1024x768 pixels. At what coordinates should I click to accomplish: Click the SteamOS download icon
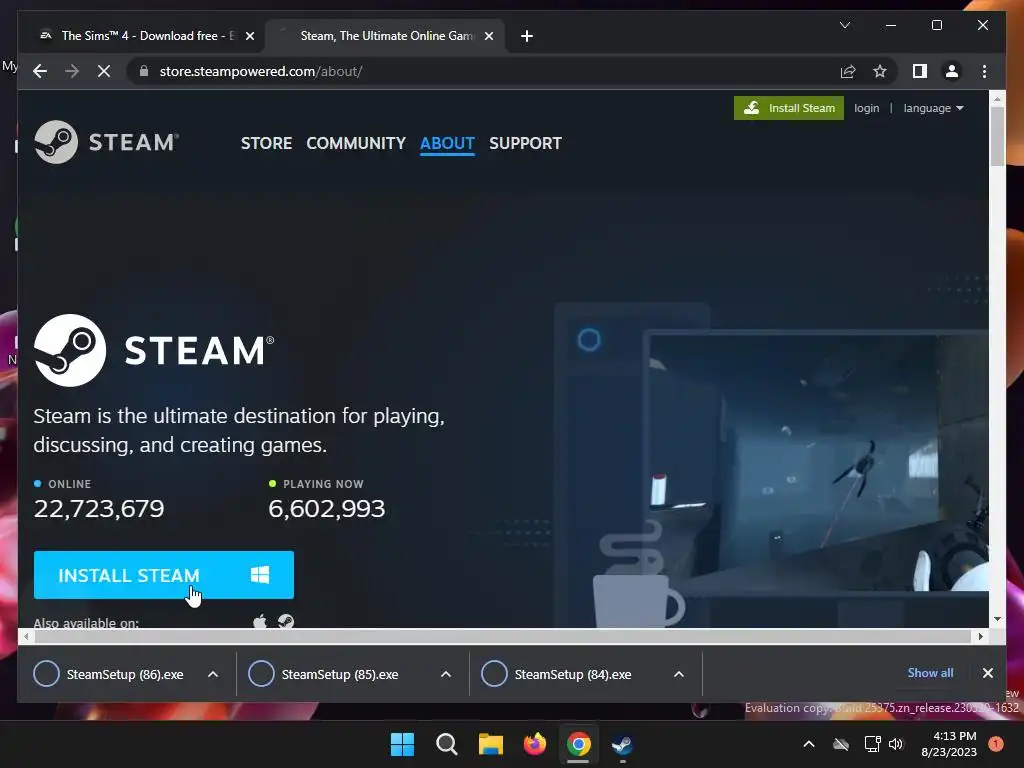point(286,621)
